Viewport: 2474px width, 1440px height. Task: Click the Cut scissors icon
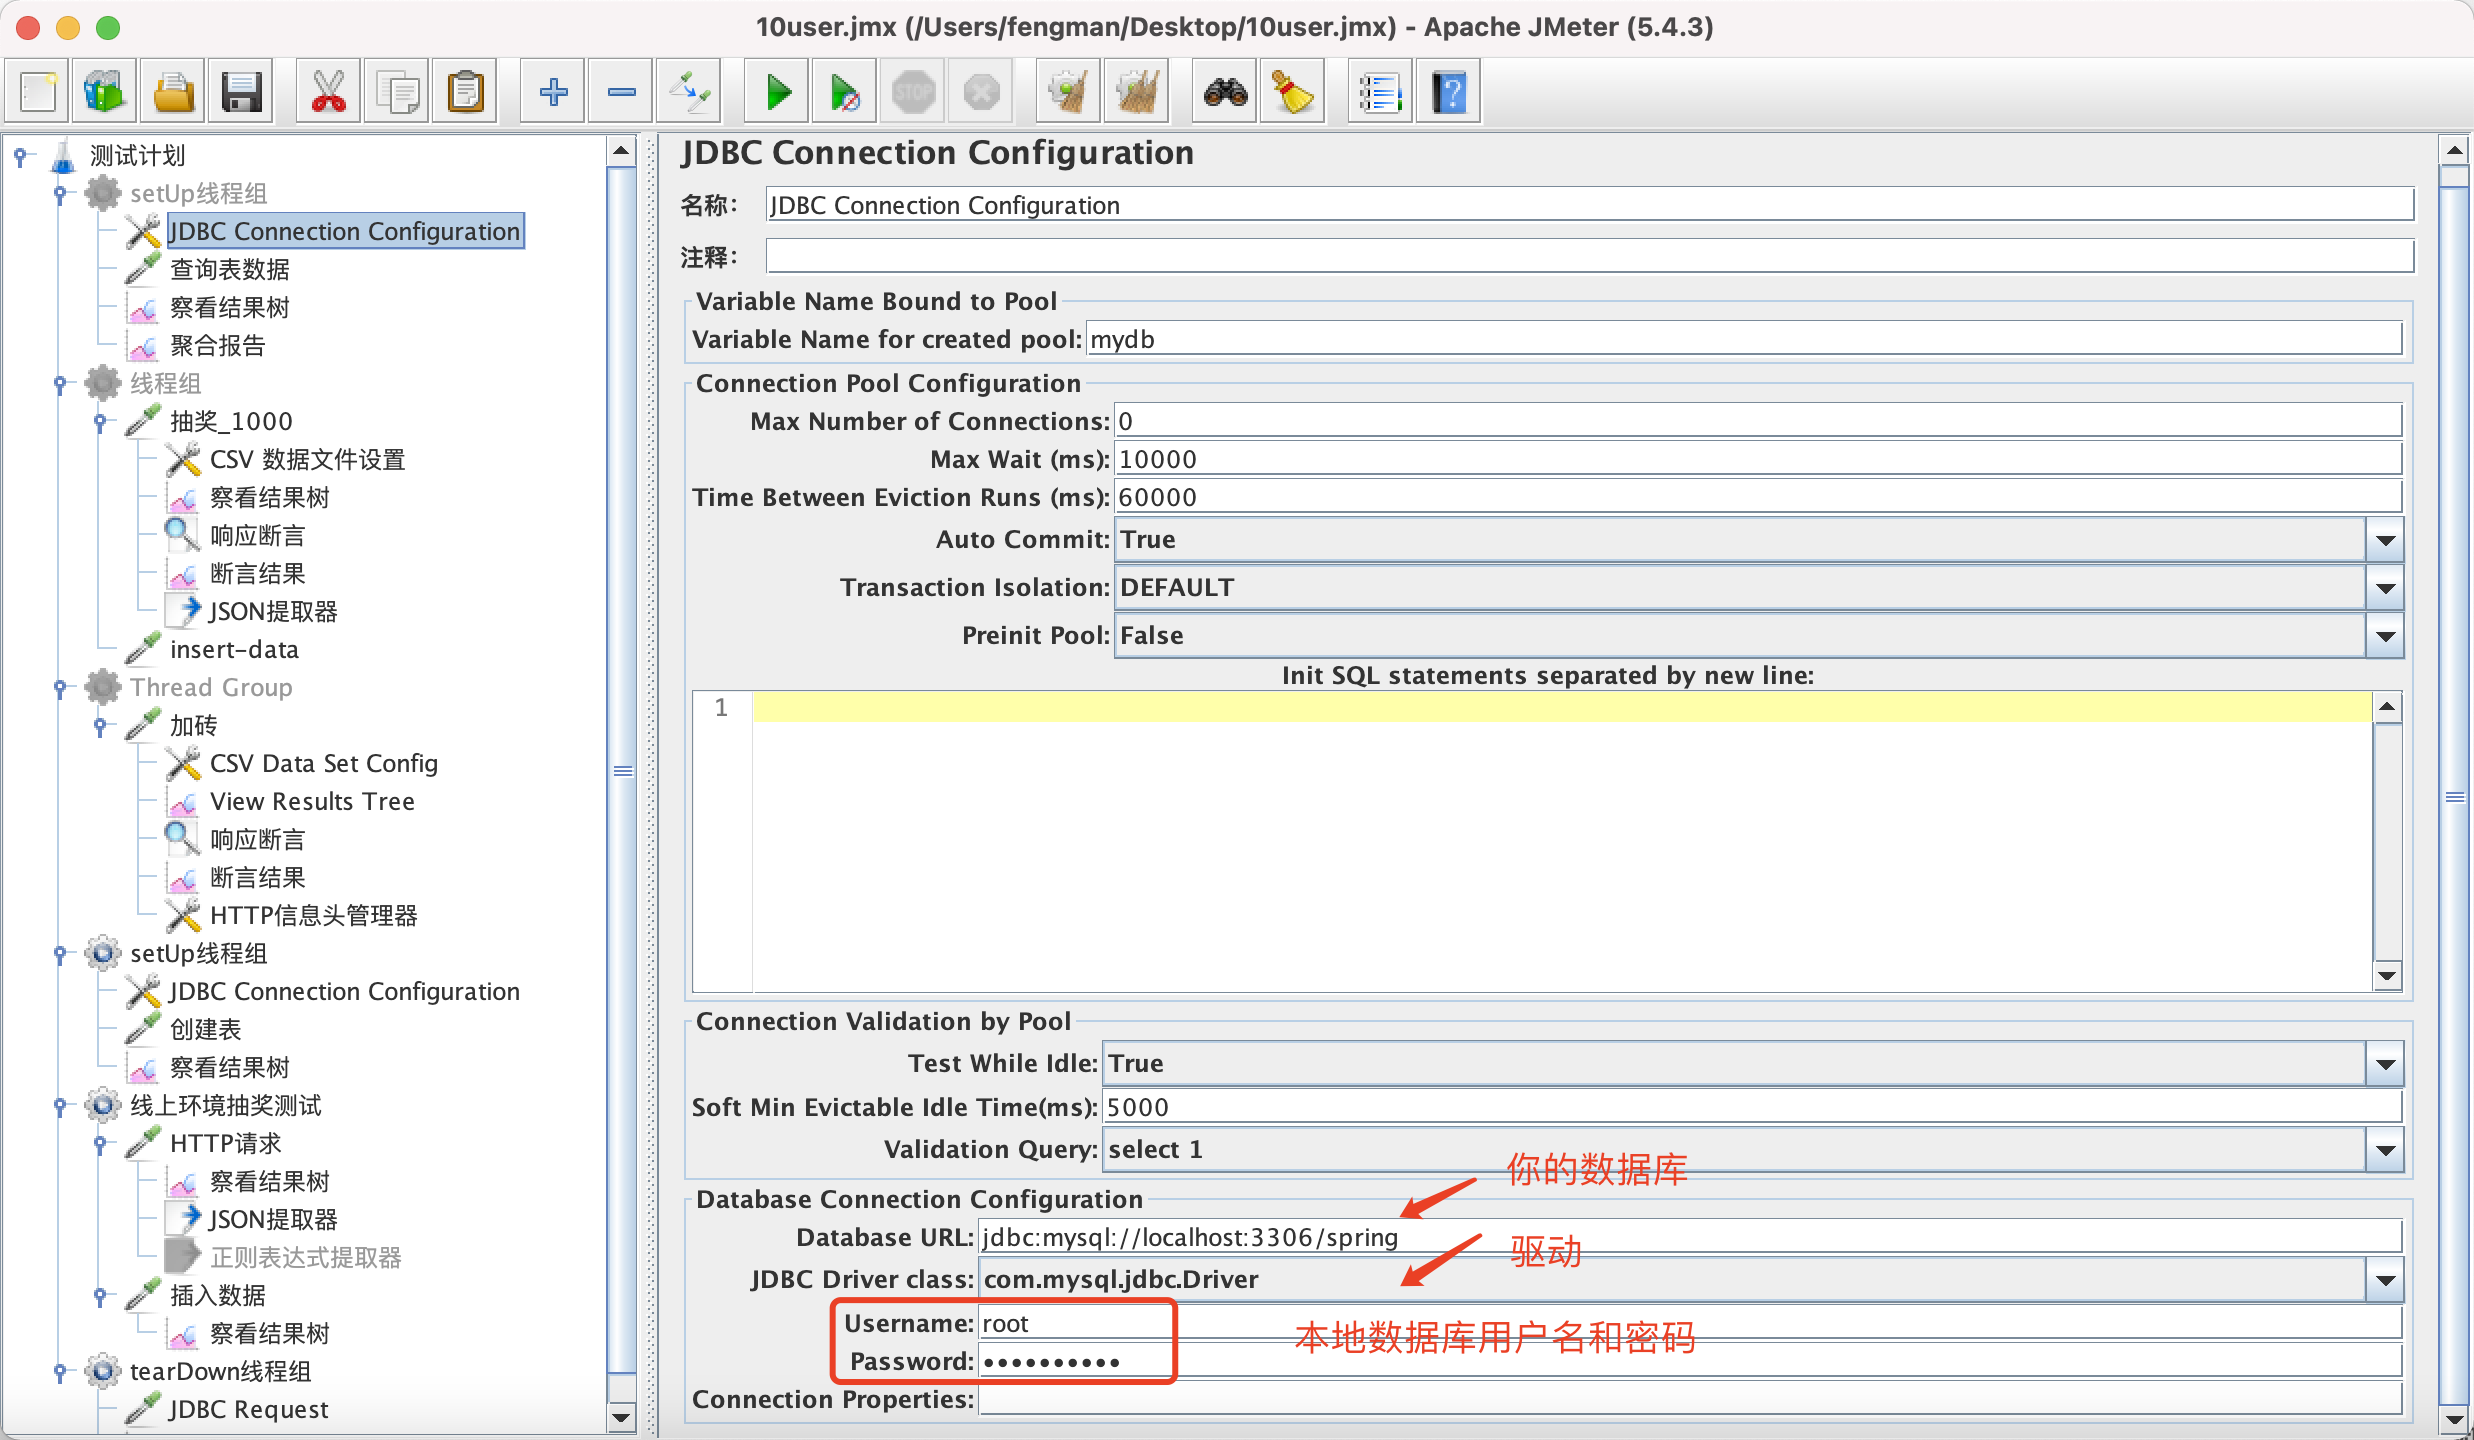328,93
